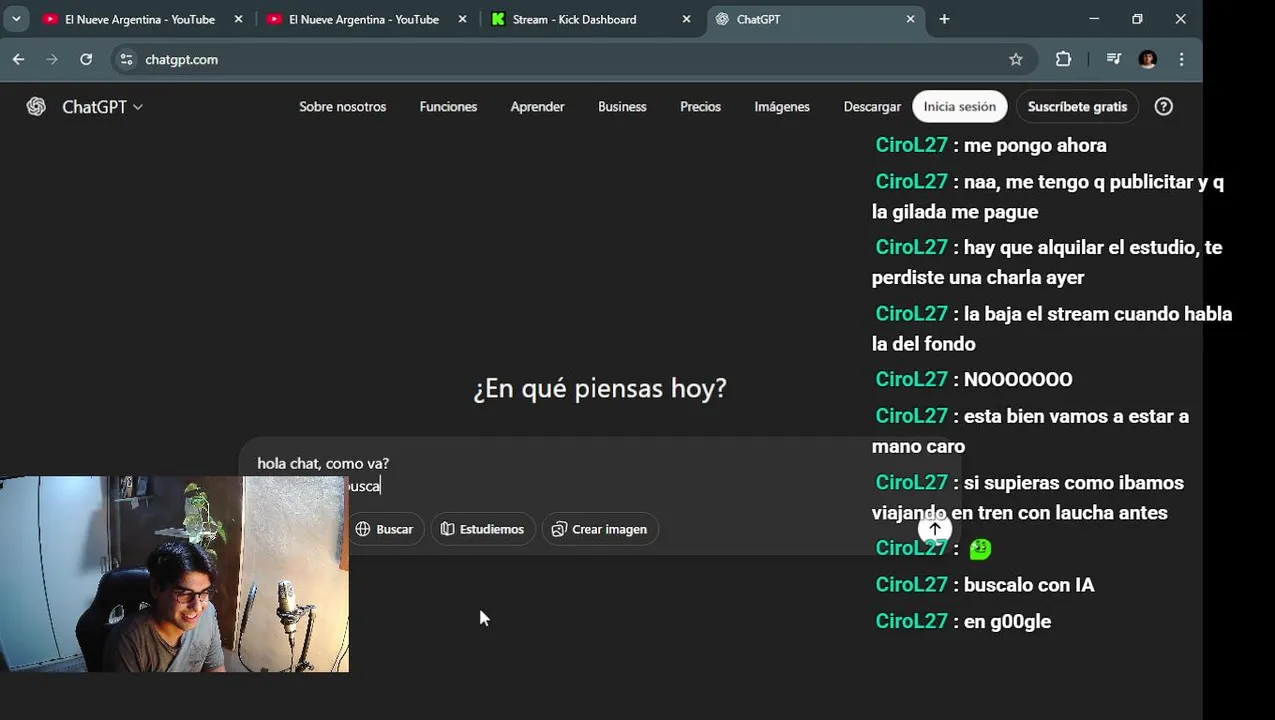Screen dimensions: 1275x720
Task: Click heading '¿En qué piensas hoy?'
Action: [x=600, y=388]
